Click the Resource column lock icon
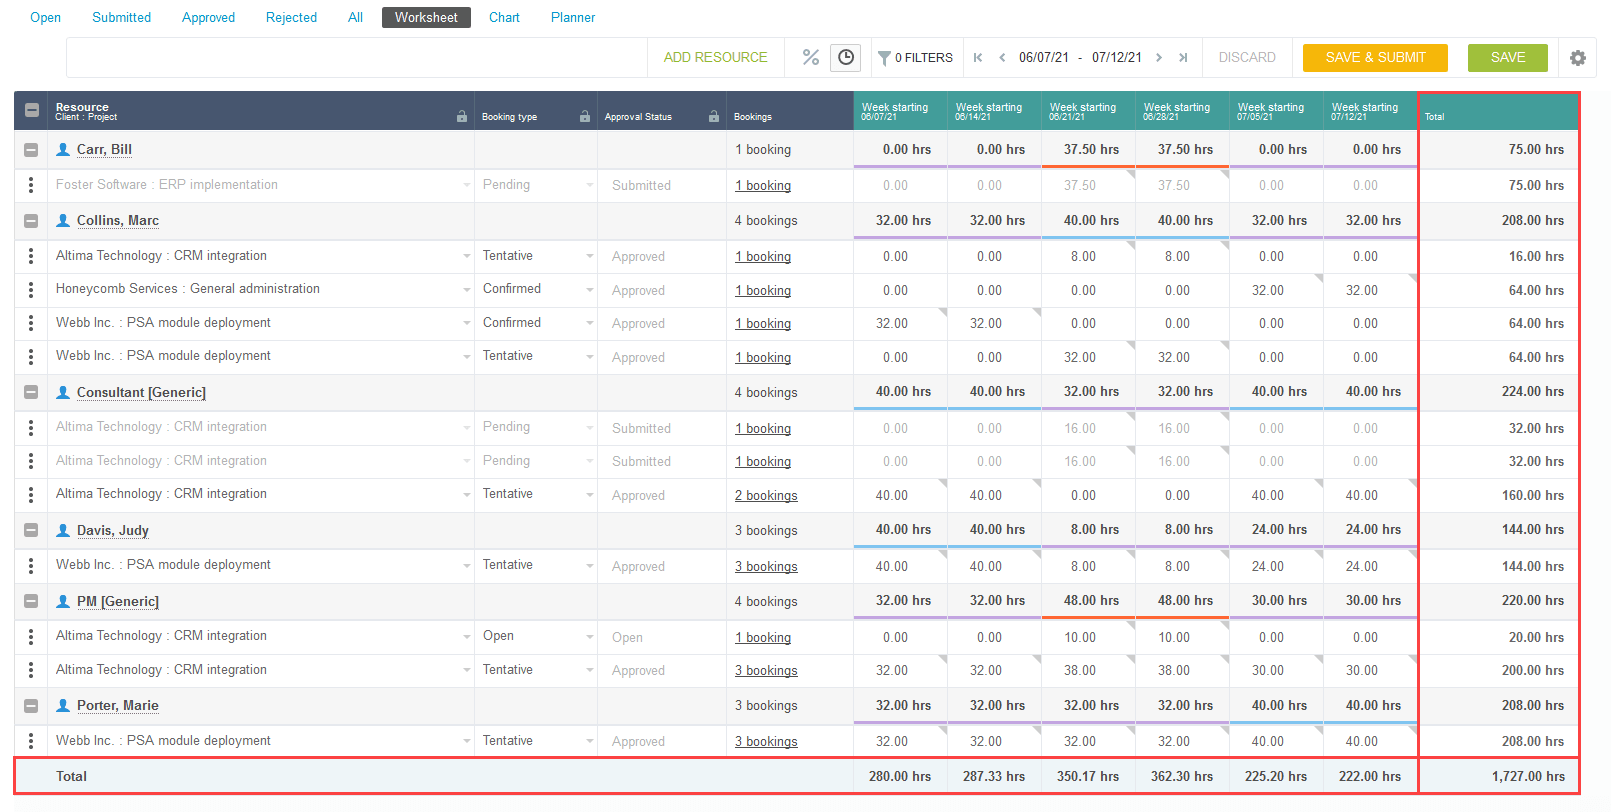Screen dimensions: 1611x812 tap(462, 116)
